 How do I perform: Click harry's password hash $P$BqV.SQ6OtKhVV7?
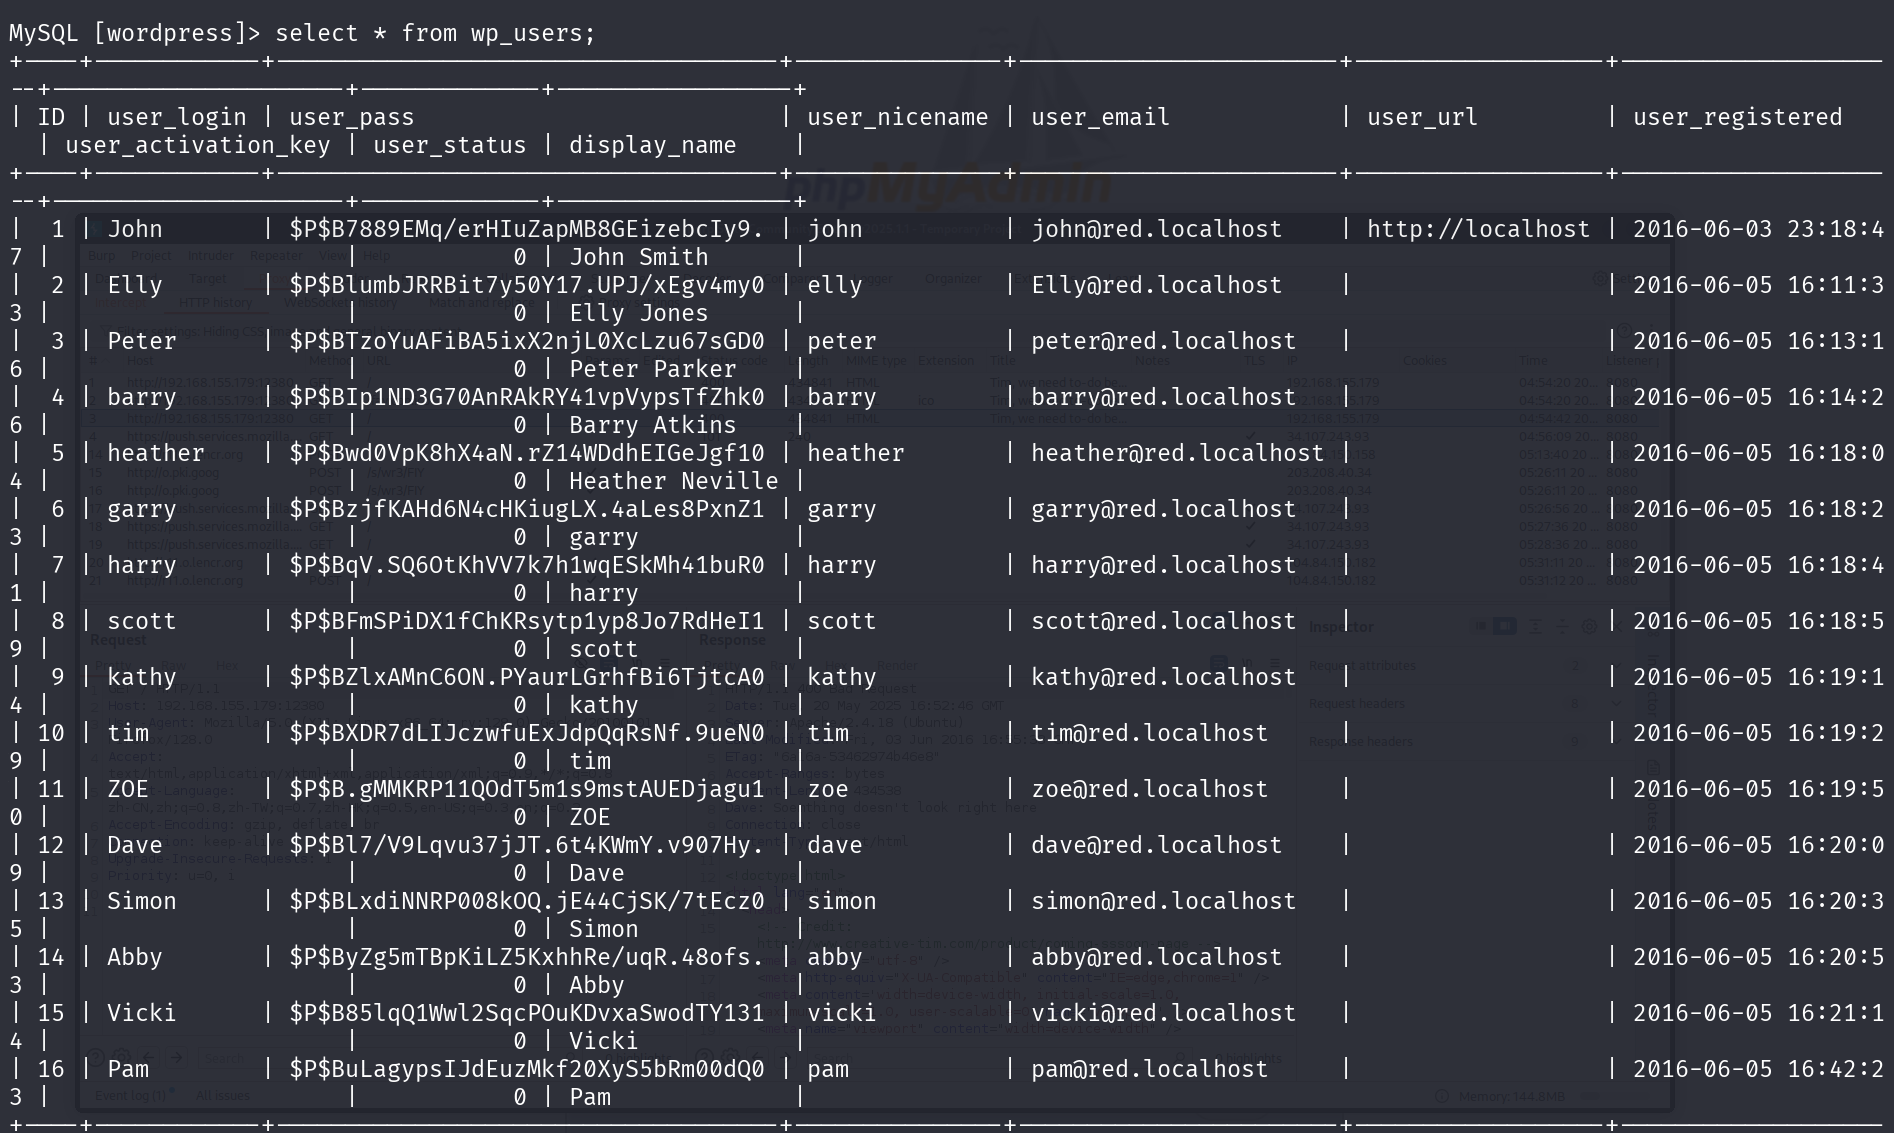tap(527, 565)
